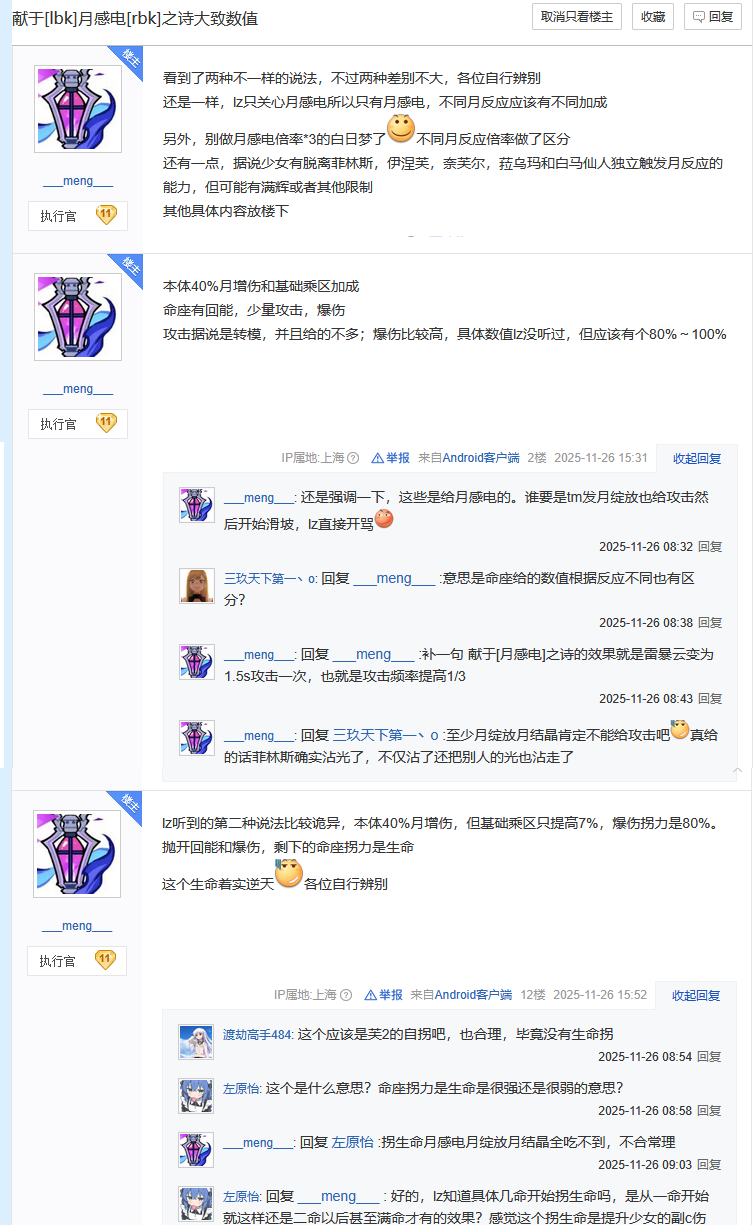Viewport: 753px width, 1225px height.
Task: Open ___meng___ username under the first avatar
Action: 78,181
